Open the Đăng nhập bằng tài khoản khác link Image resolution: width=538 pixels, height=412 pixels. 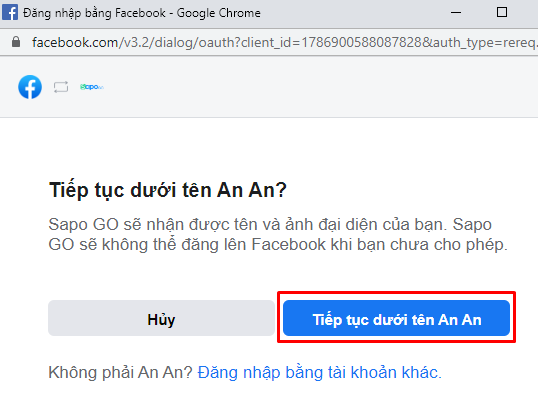(319, 372)
